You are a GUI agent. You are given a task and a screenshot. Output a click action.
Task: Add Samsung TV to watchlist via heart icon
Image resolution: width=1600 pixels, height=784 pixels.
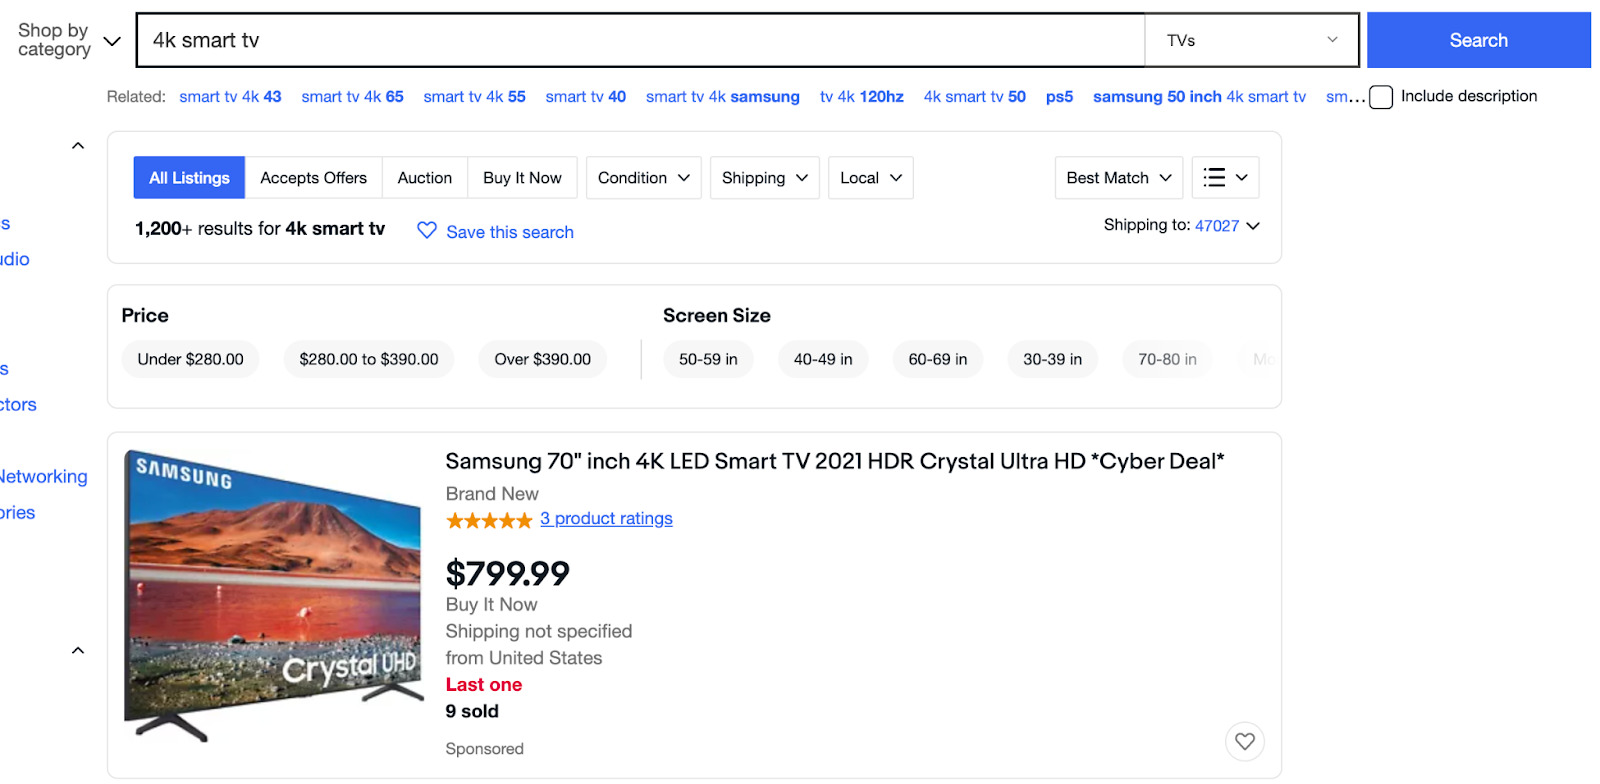pyautogui.click(x=1244, y=741)
